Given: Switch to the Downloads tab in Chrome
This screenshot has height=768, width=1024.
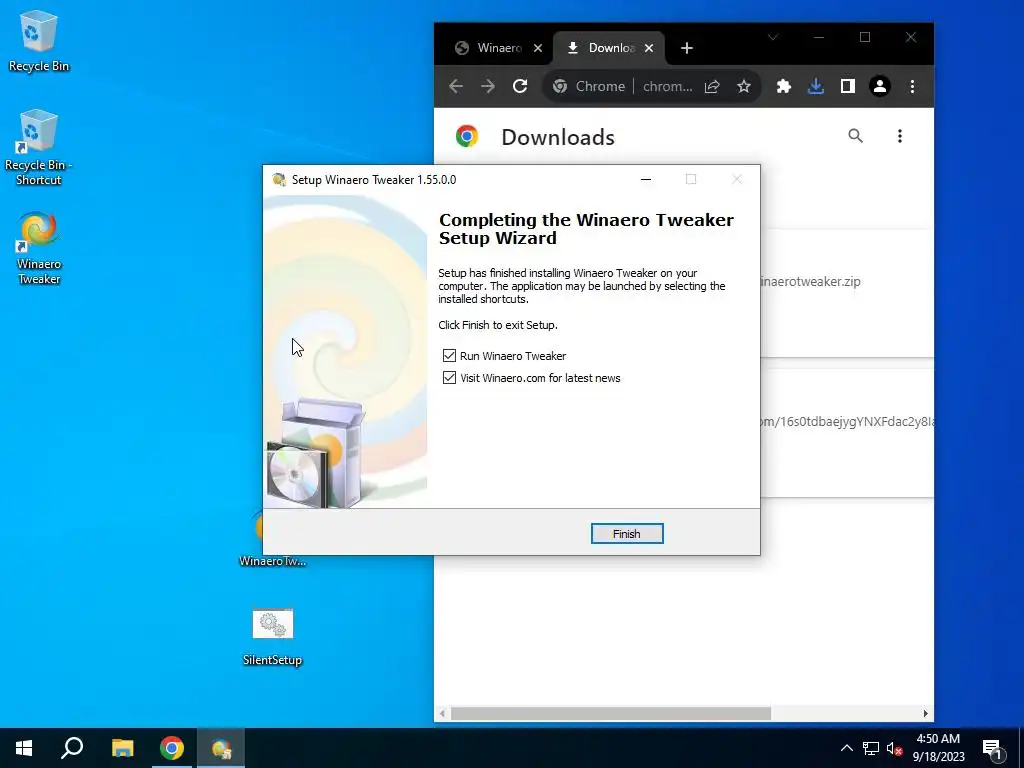Looking at the screenshot, I should coord(611,48).
